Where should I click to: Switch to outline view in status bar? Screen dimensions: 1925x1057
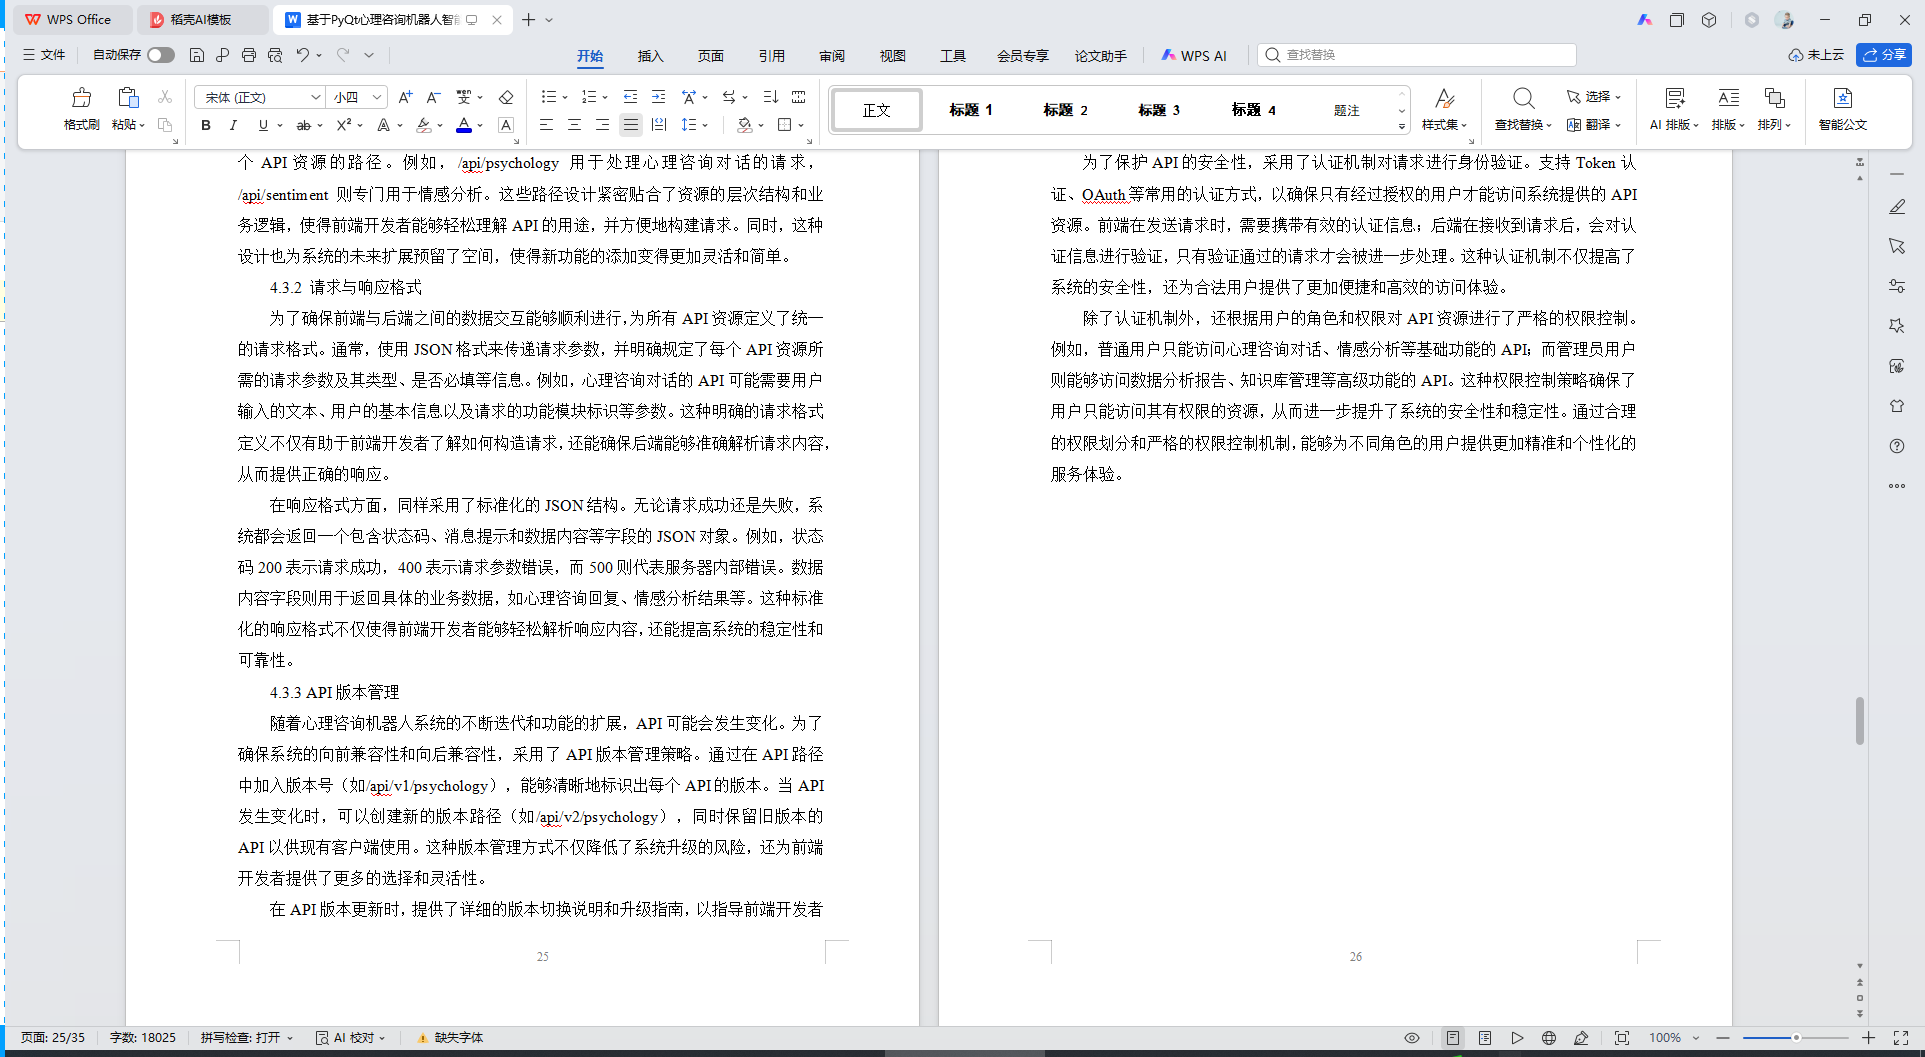coord(1485,1038)
